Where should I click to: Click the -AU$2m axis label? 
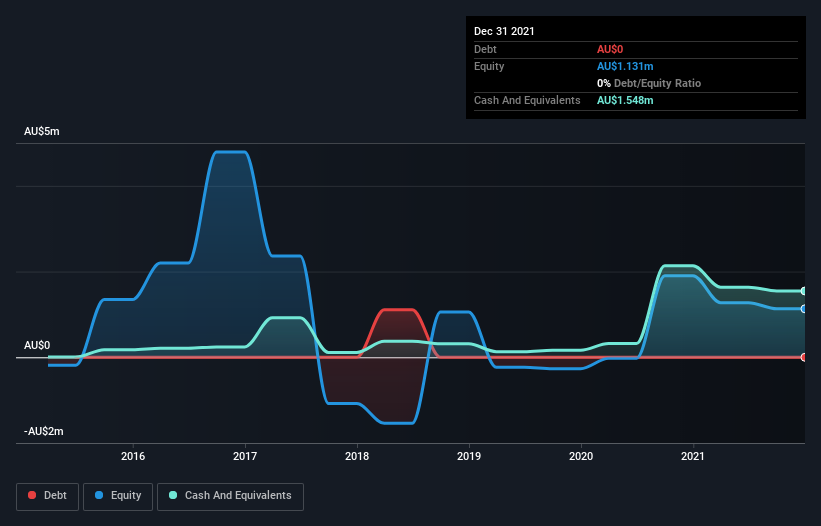44,431
